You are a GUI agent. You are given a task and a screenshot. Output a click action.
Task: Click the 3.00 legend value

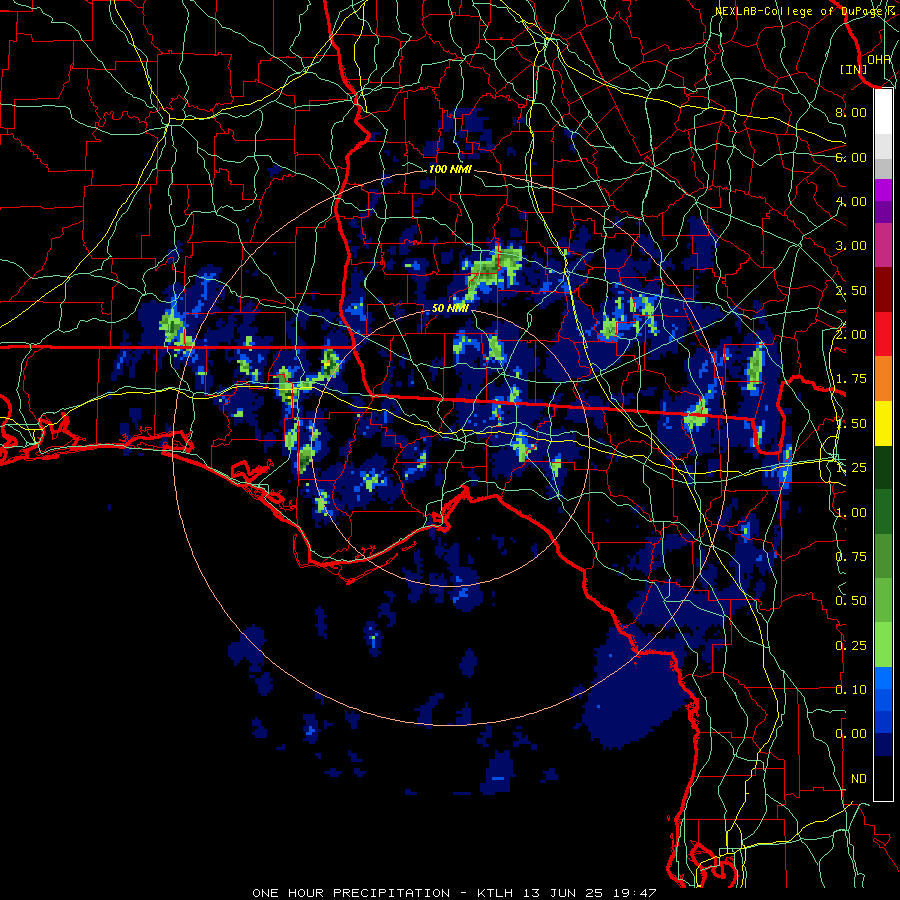(x=851, y=246)
